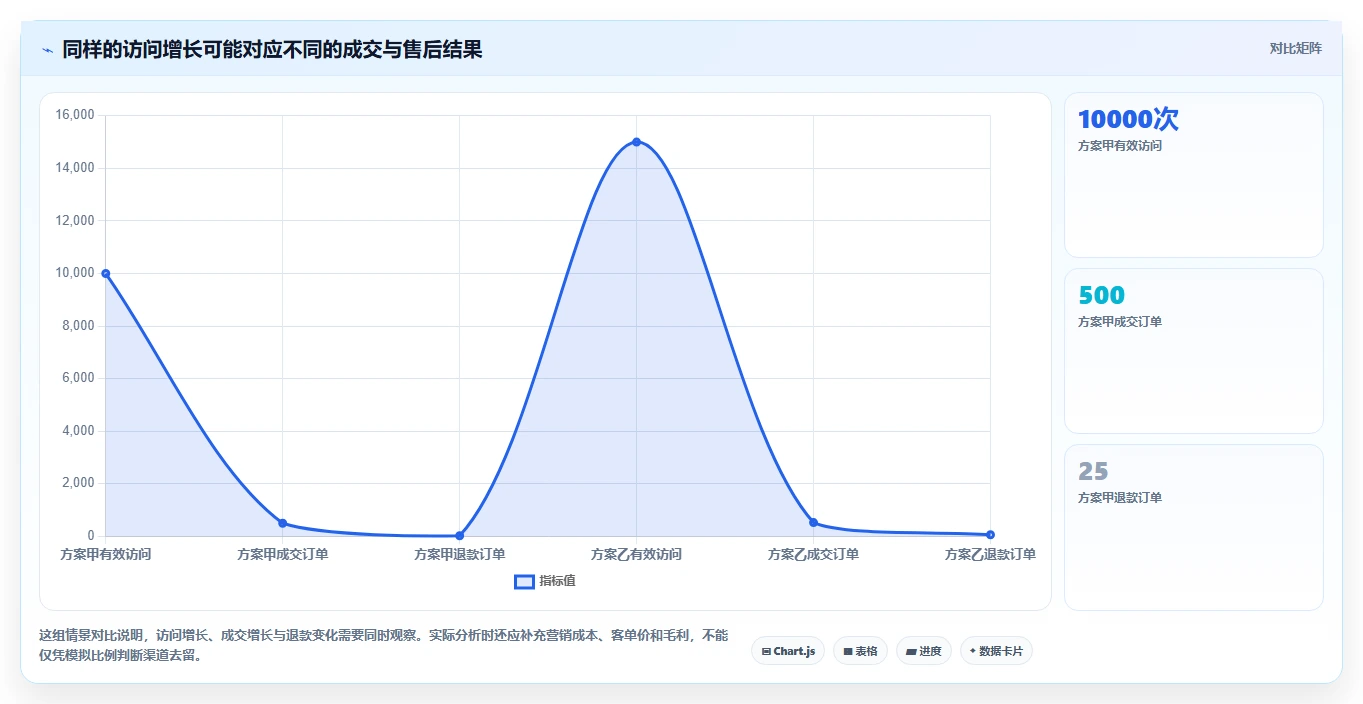1363x704 pixels.
Task: Click the x-axis label 方案乙有效访问
Action: (636, 554)
